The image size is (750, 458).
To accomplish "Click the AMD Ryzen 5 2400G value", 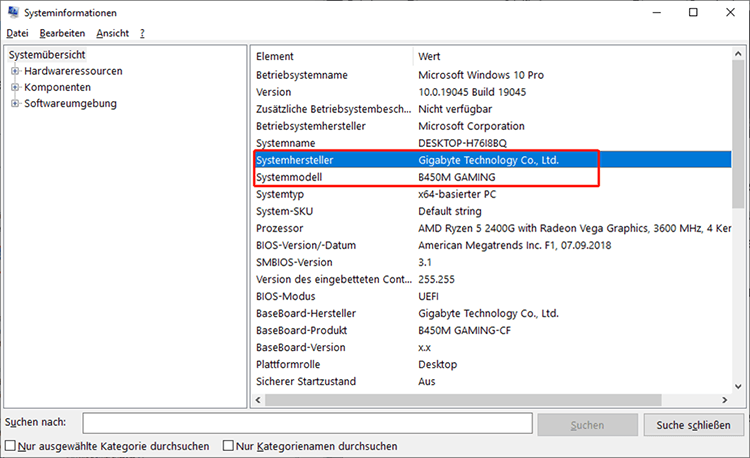I will [574, 228].
